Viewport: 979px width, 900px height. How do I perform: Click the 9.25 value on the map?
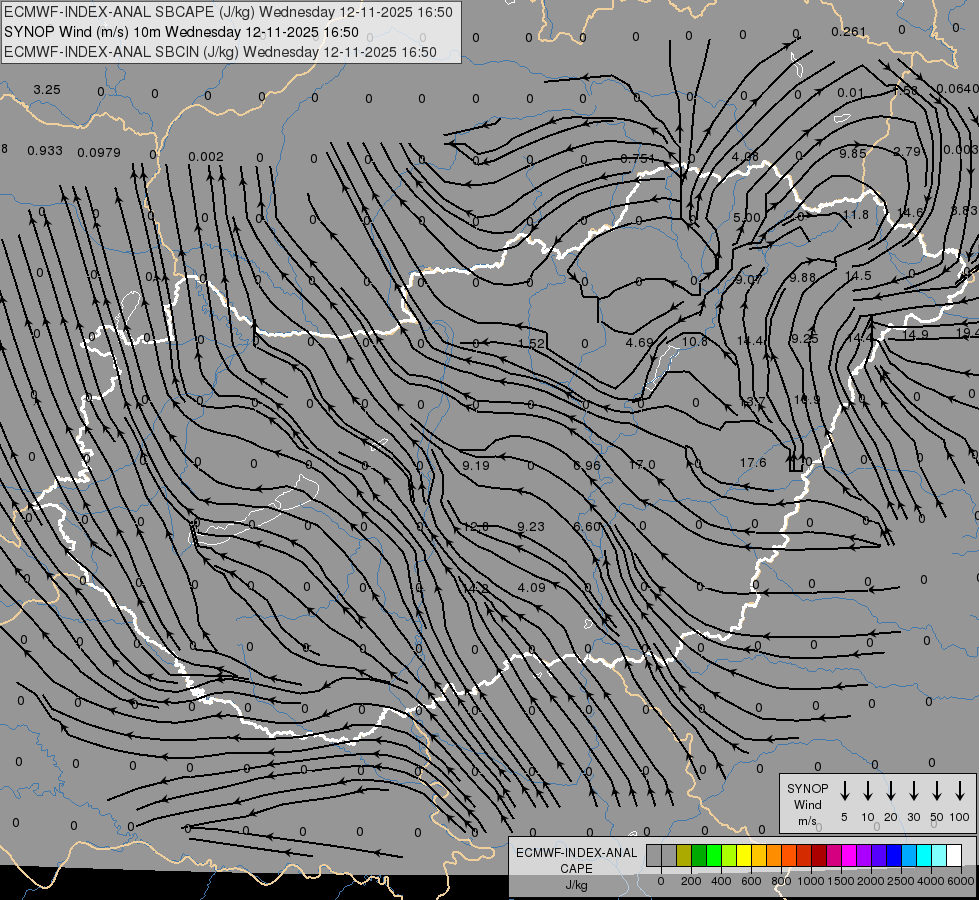pyautogui.click(x=804, y=339)
